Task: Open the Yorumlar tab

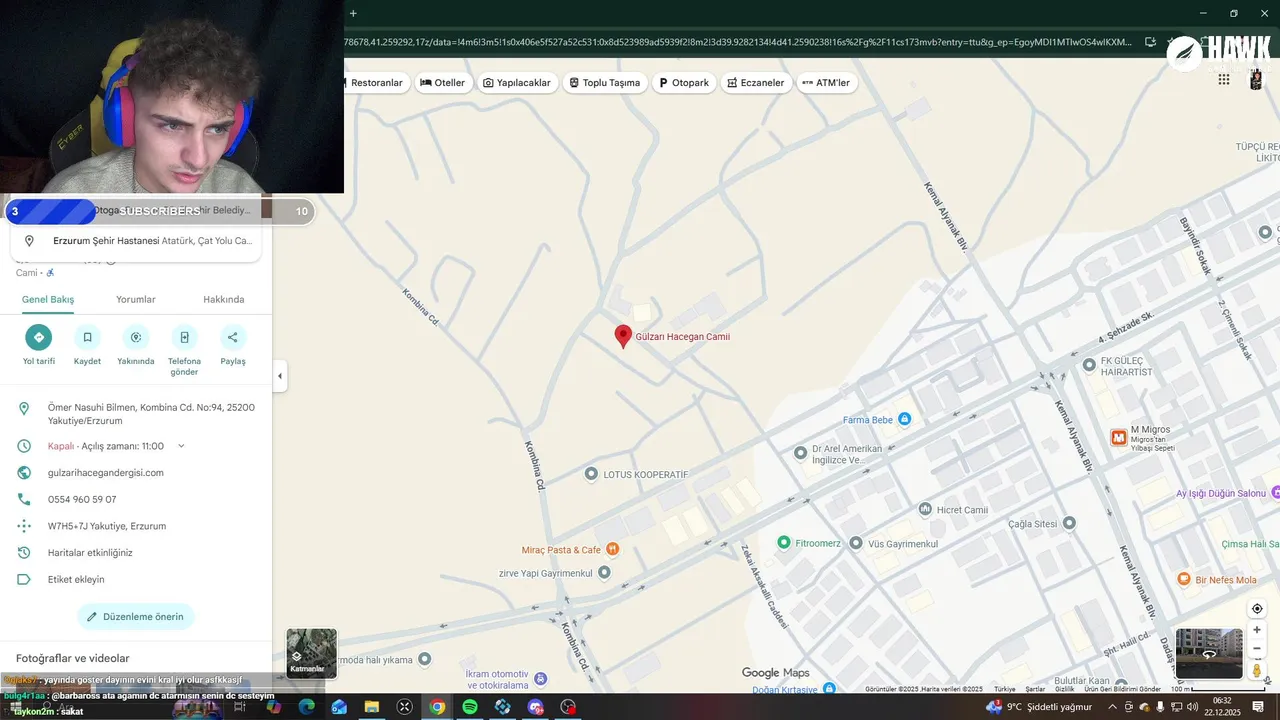Action: tap(136, 299)
